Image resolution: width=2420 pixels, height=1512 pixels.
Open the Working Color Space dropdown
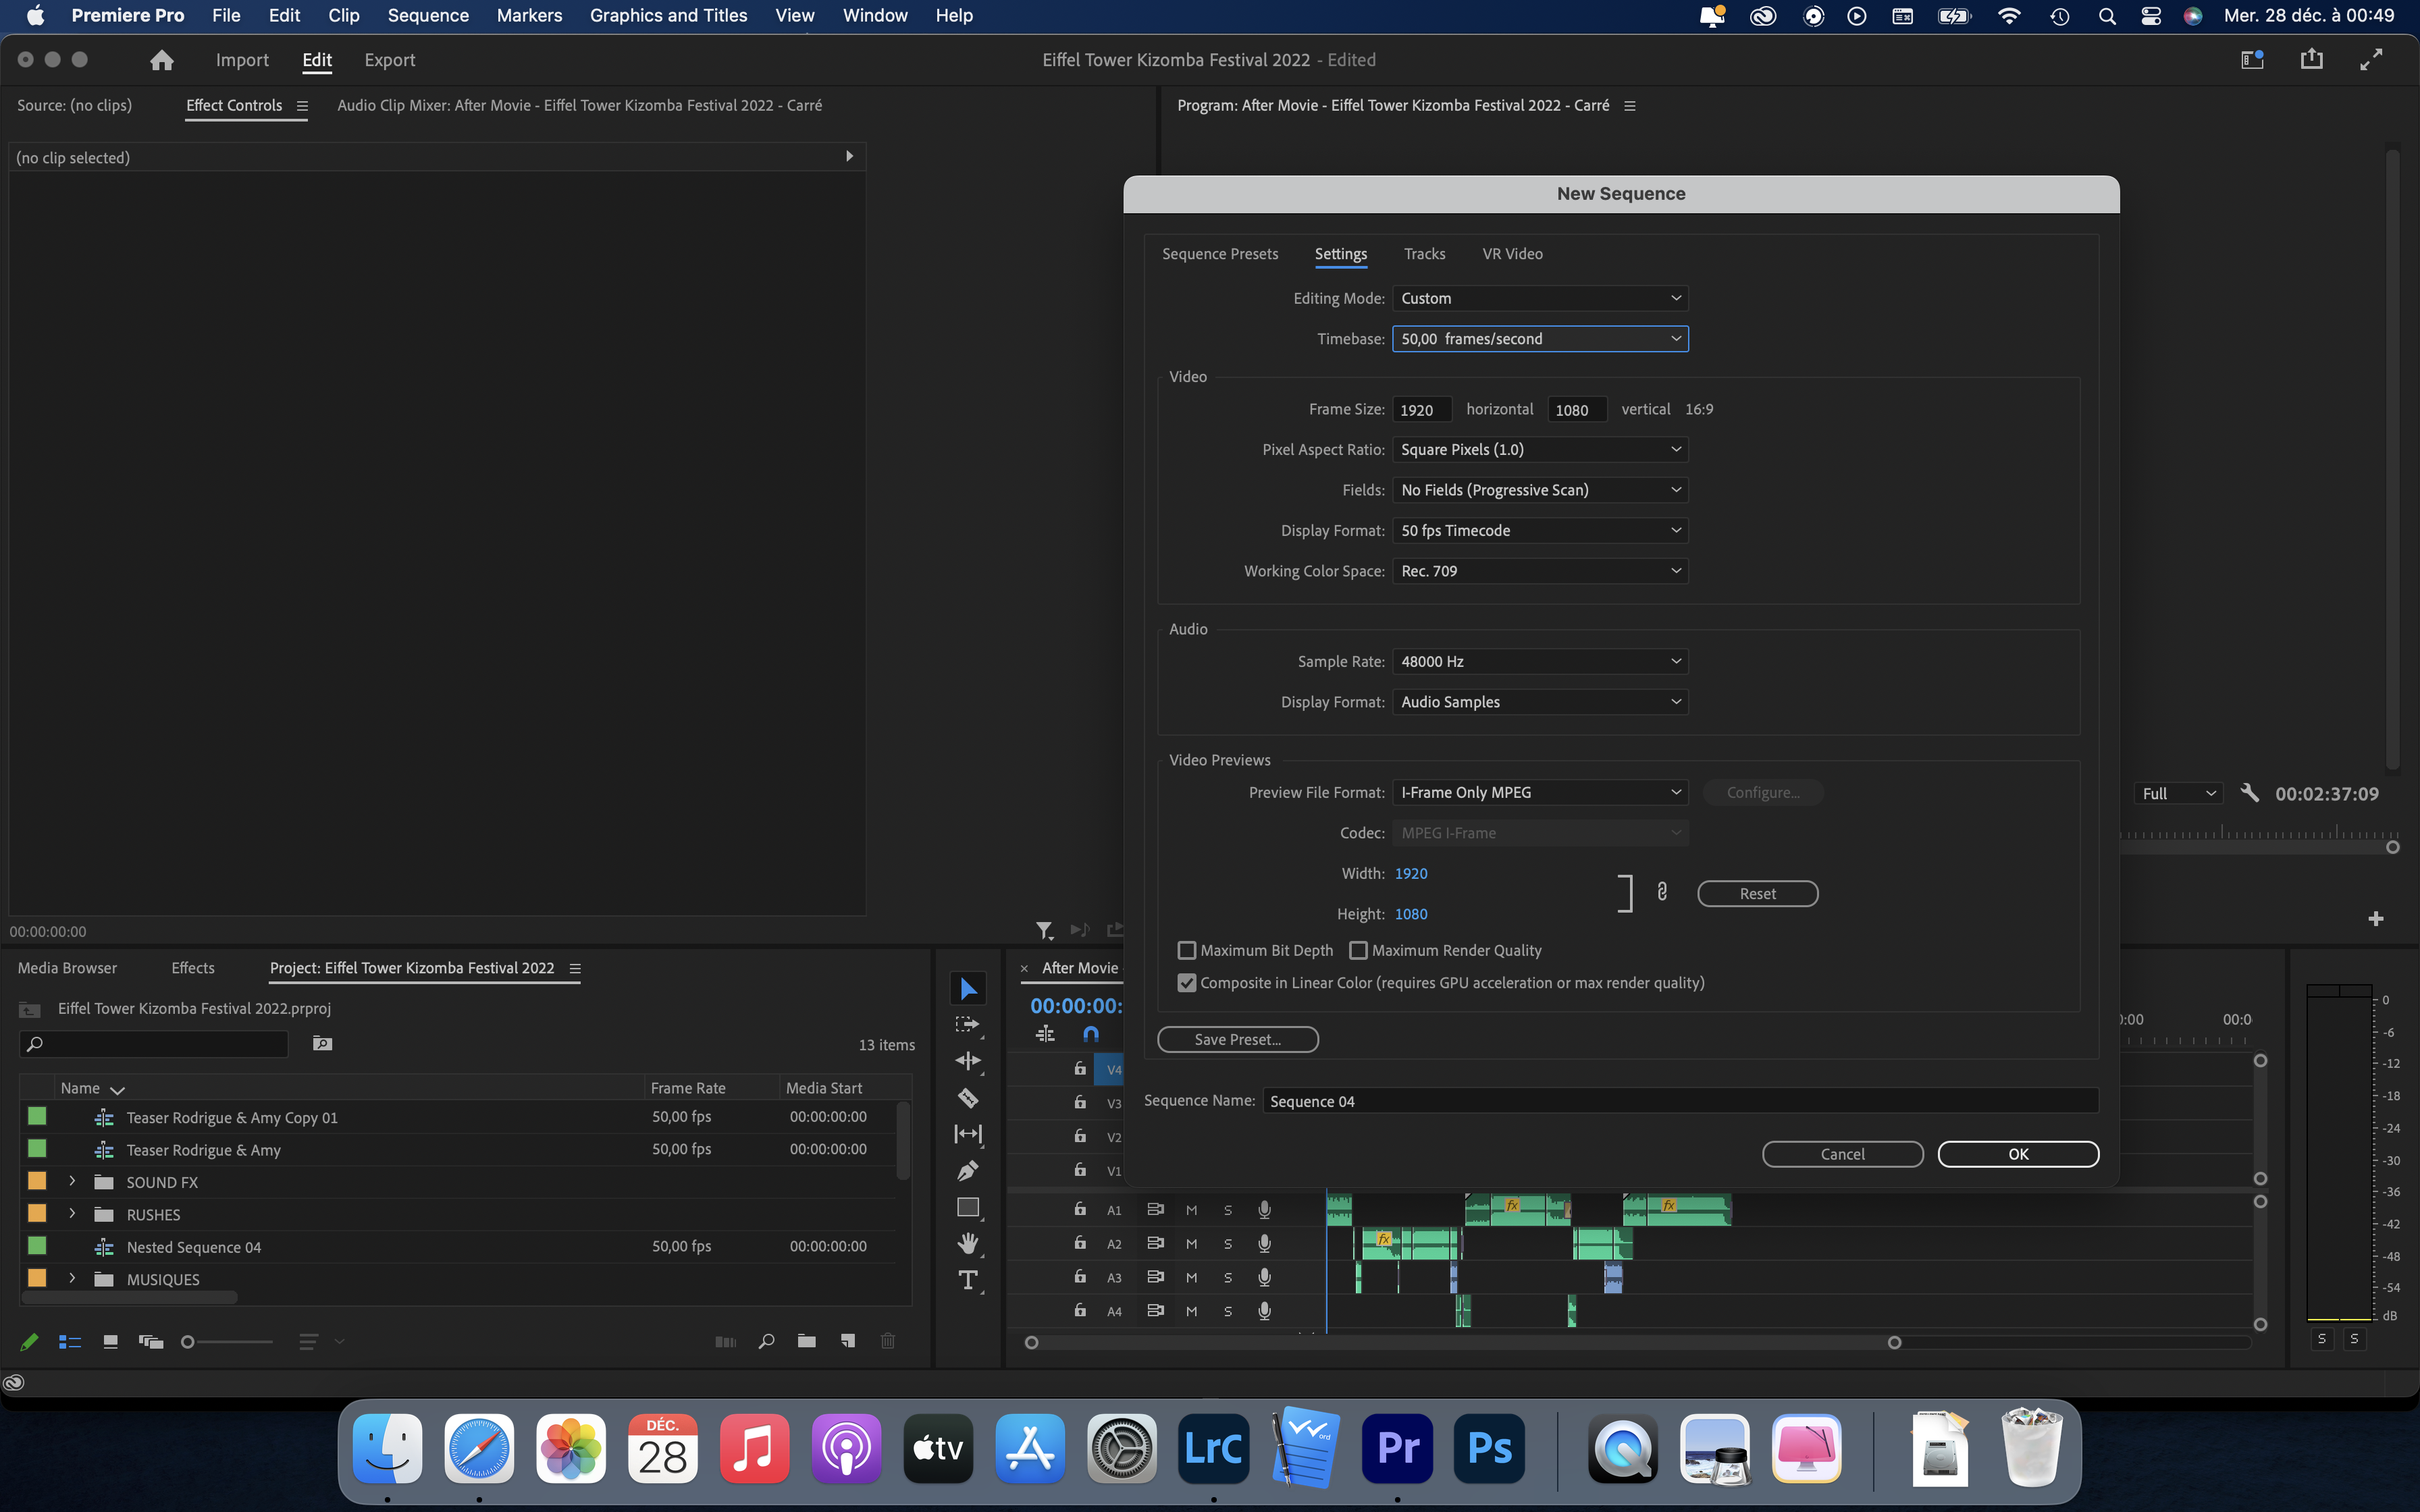point(1540,571)
